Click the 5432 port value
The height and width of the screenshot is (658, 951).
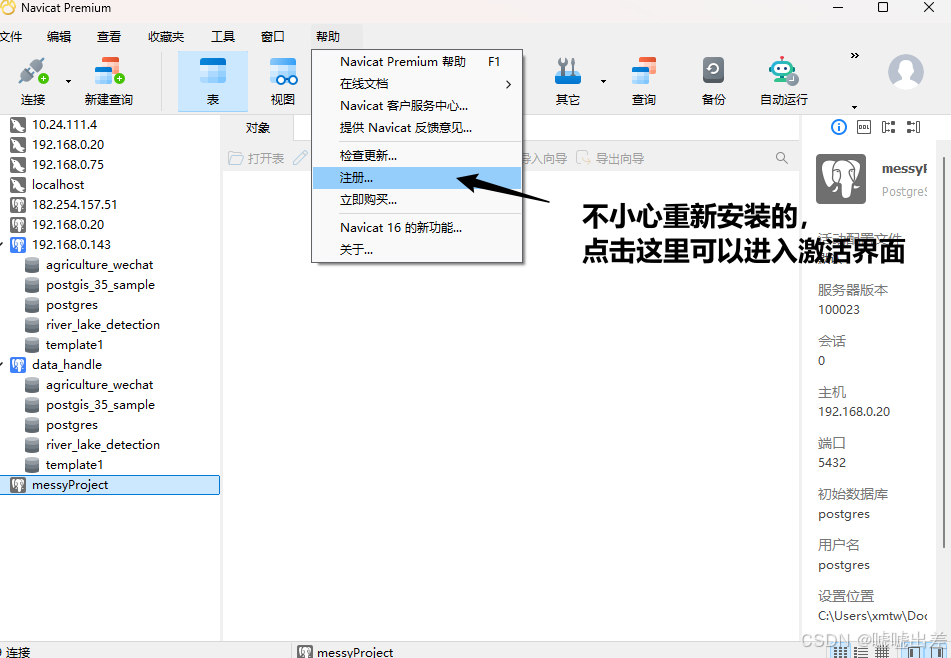pos(832,463)
